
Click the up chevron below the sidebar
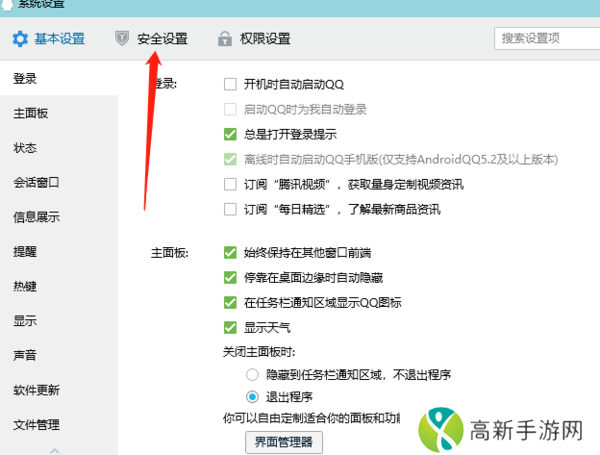[x=55, y=450]
